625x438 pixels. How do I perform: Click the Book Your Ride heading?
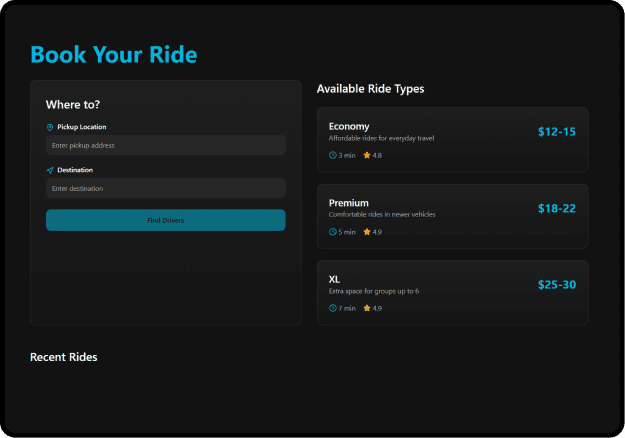[x=113, y=55]
